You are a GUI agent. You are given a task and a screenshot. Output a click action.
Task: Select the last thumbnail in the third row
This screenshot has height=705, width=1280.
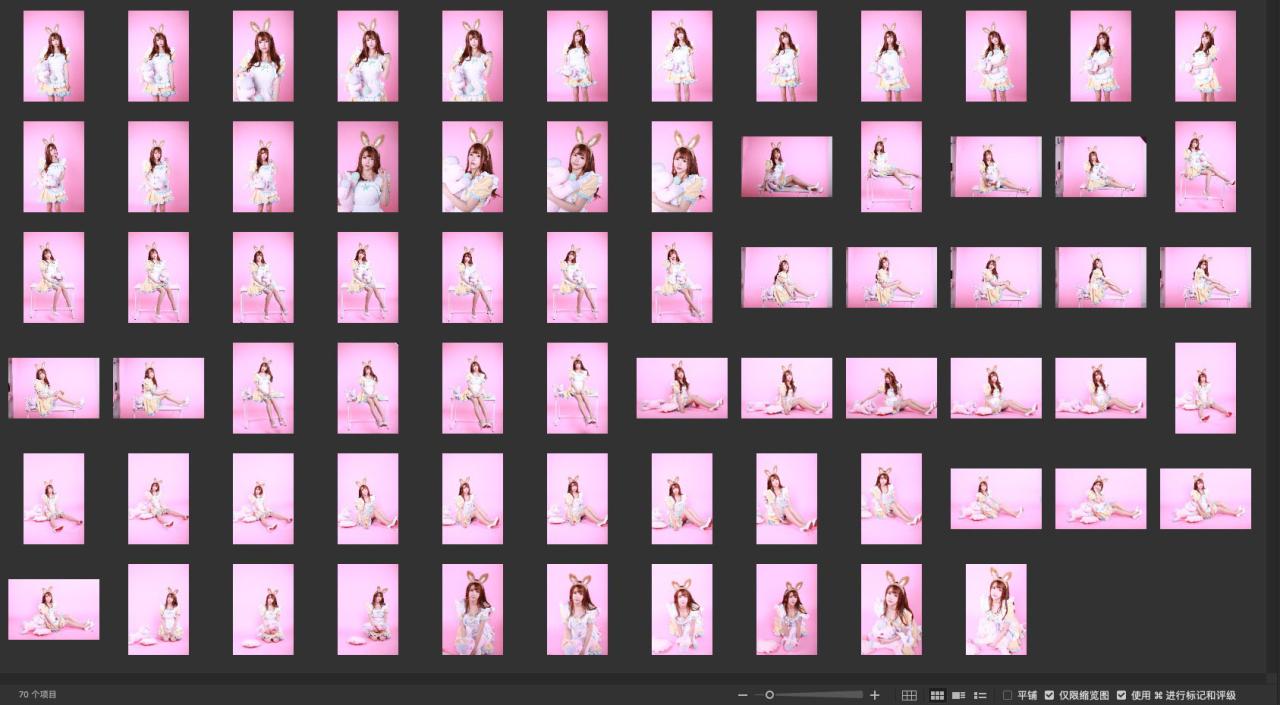pyautogui.click(x=1205, y=277)
